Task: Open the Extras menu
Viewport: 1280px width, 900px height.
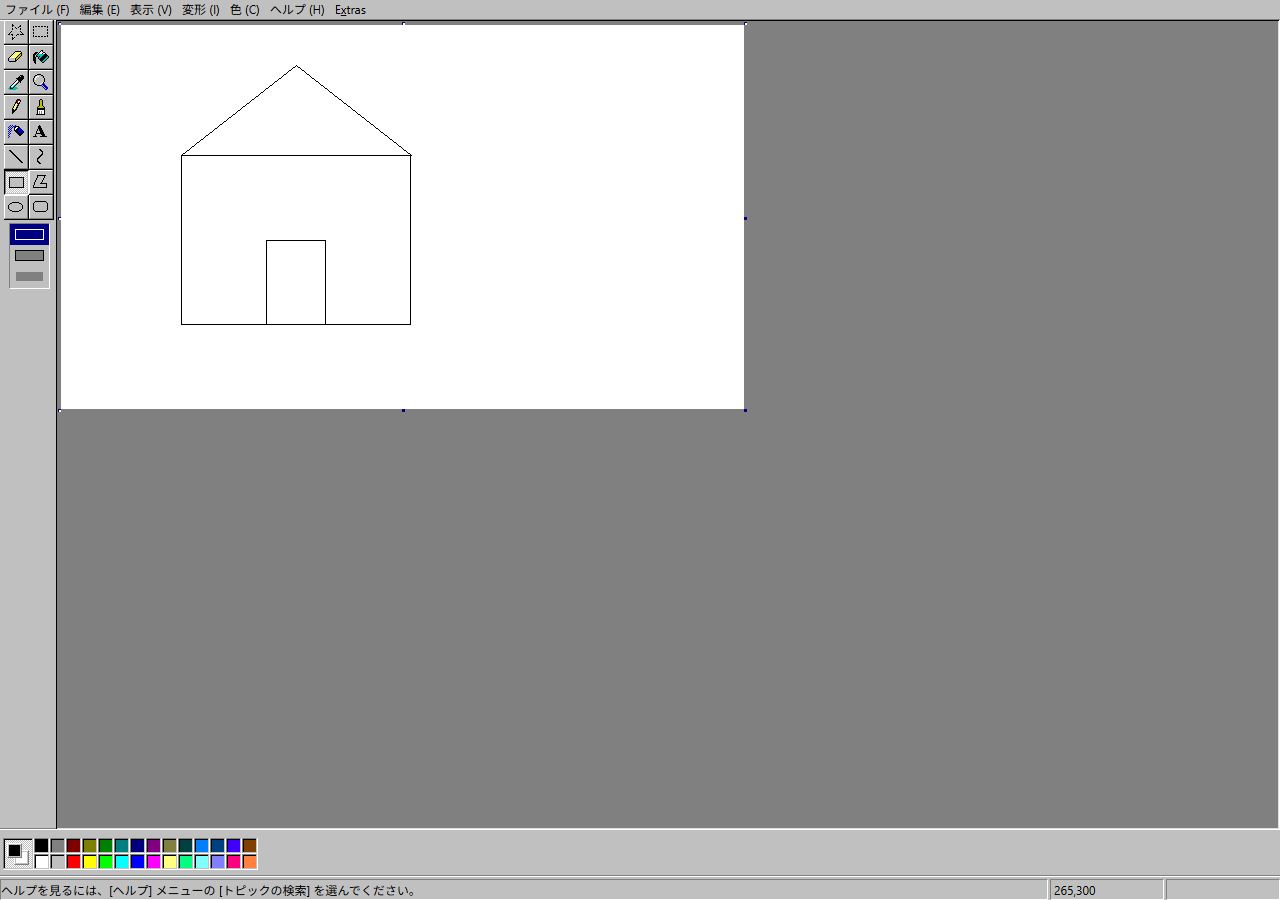Action: coord(350,10)
